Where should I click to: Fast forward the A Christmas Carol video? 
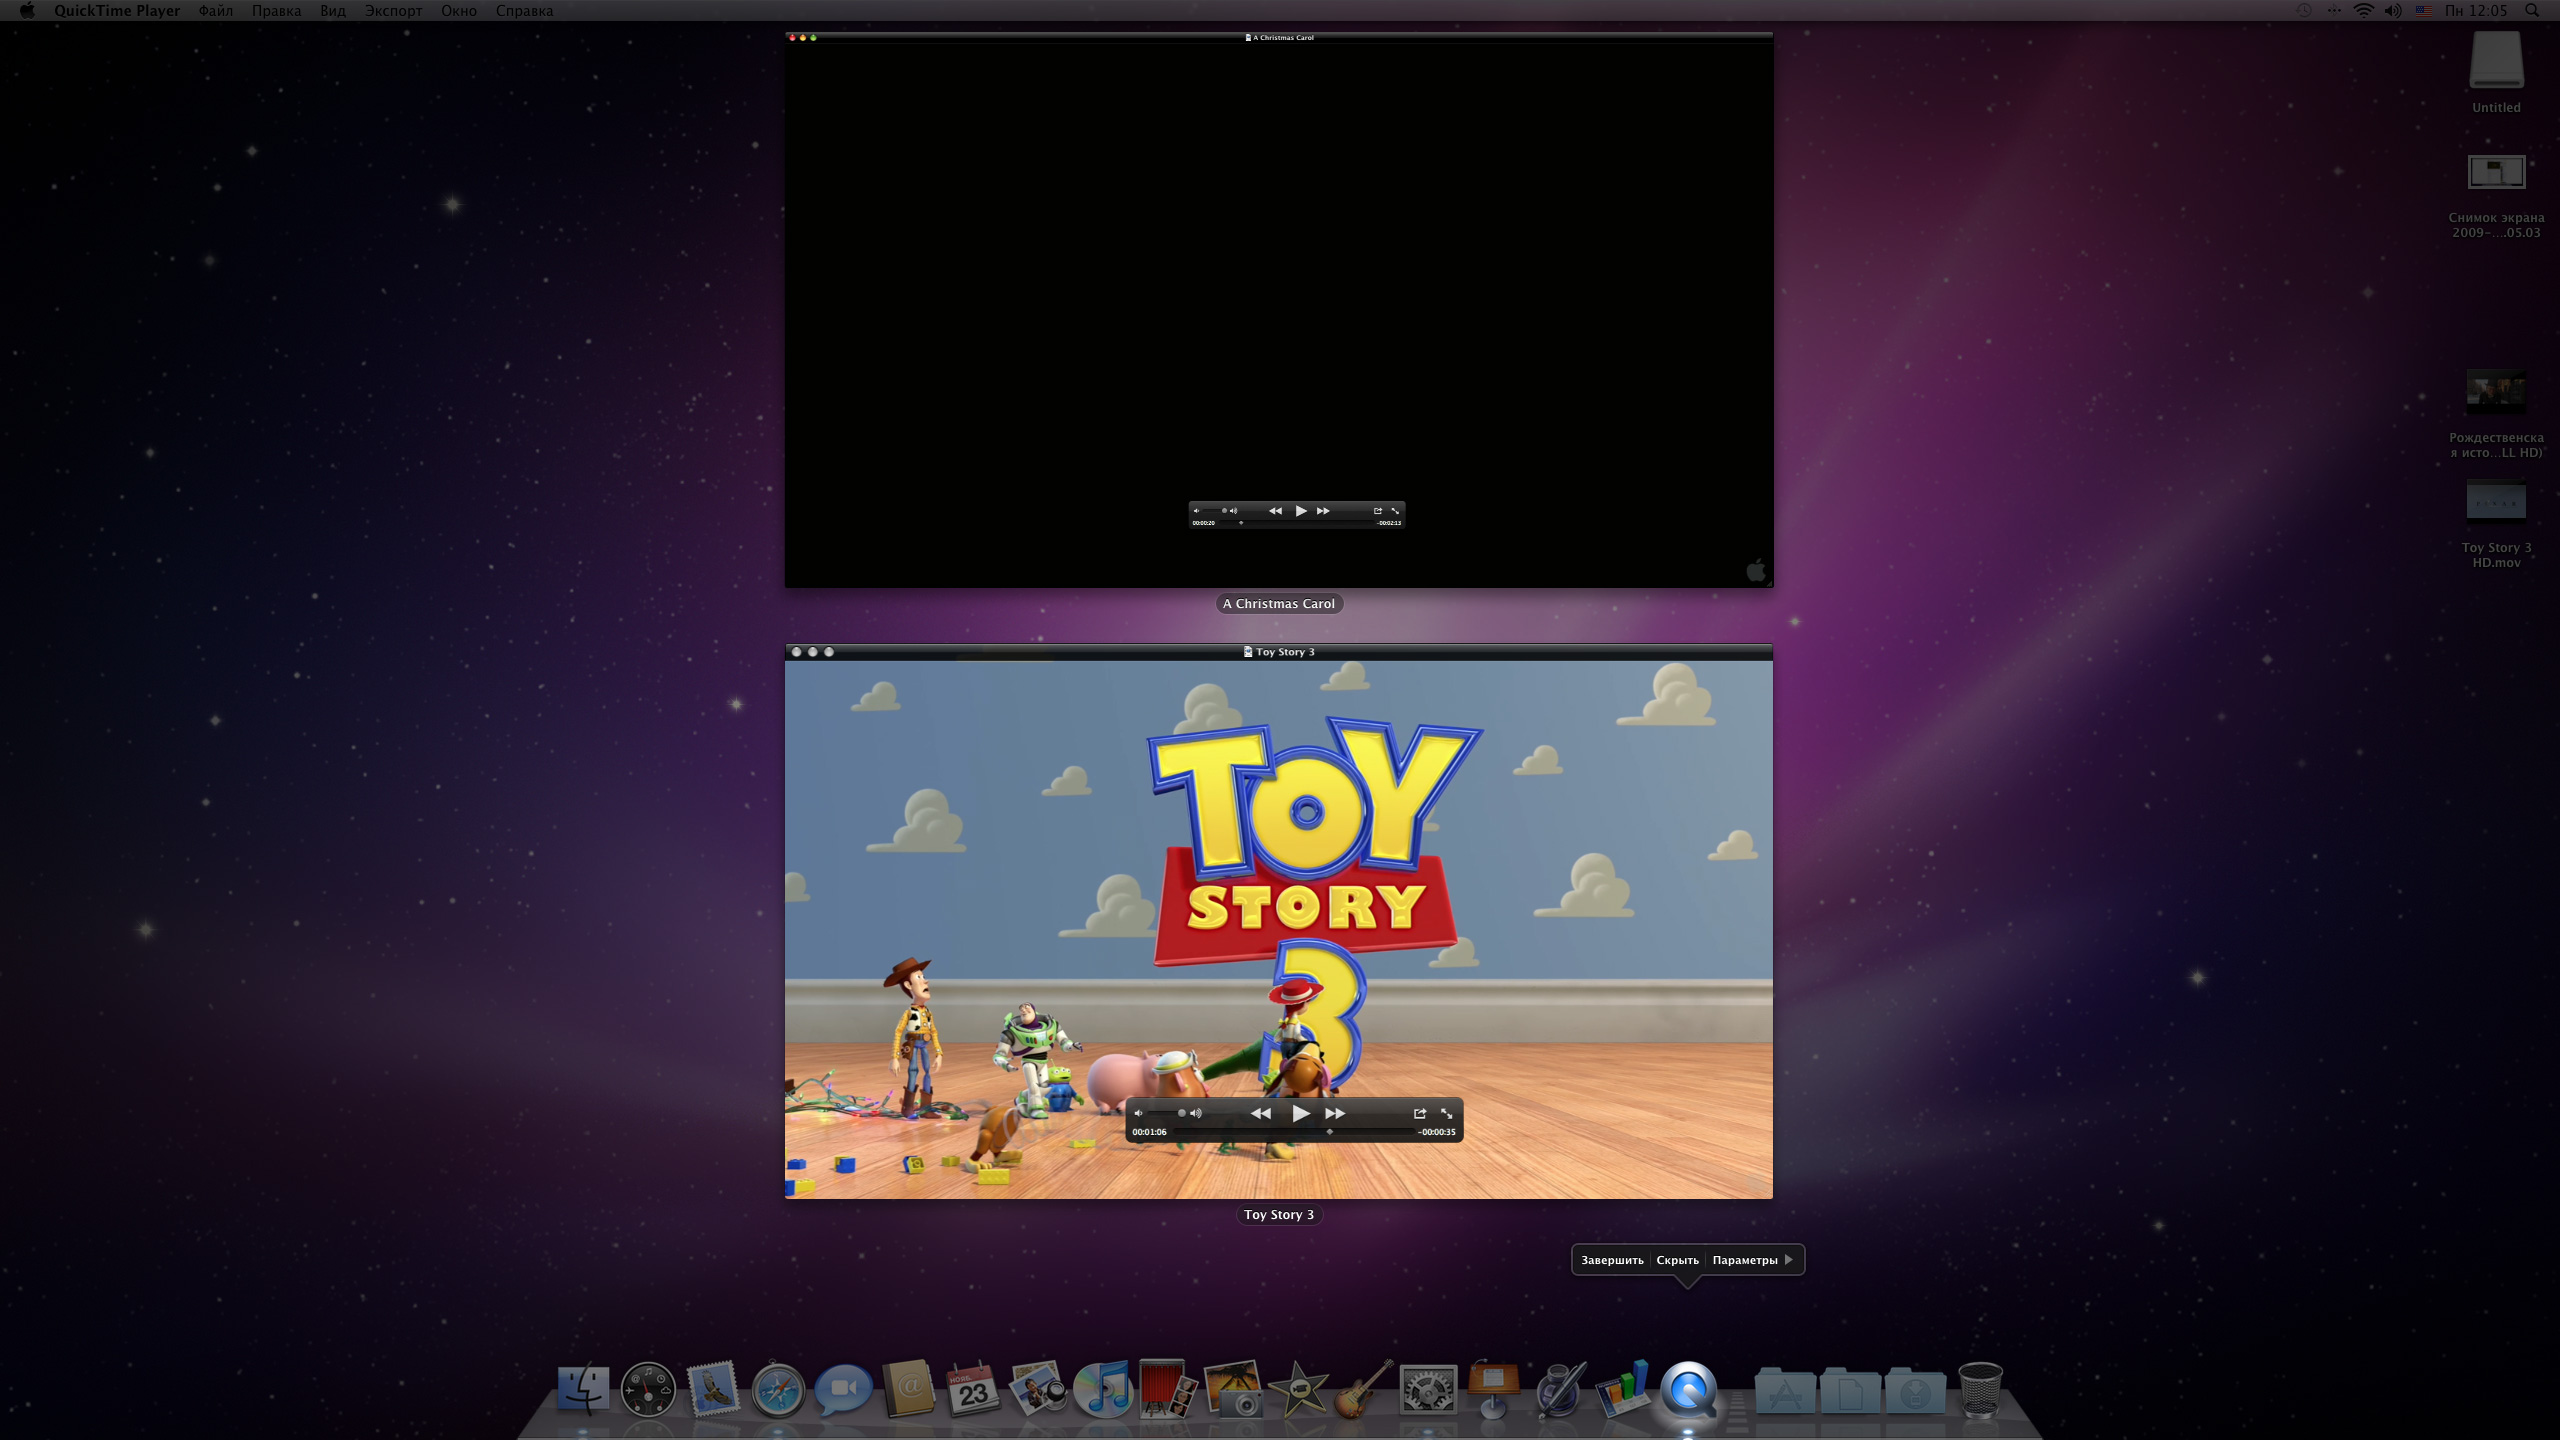click(x=1323, y=511)
